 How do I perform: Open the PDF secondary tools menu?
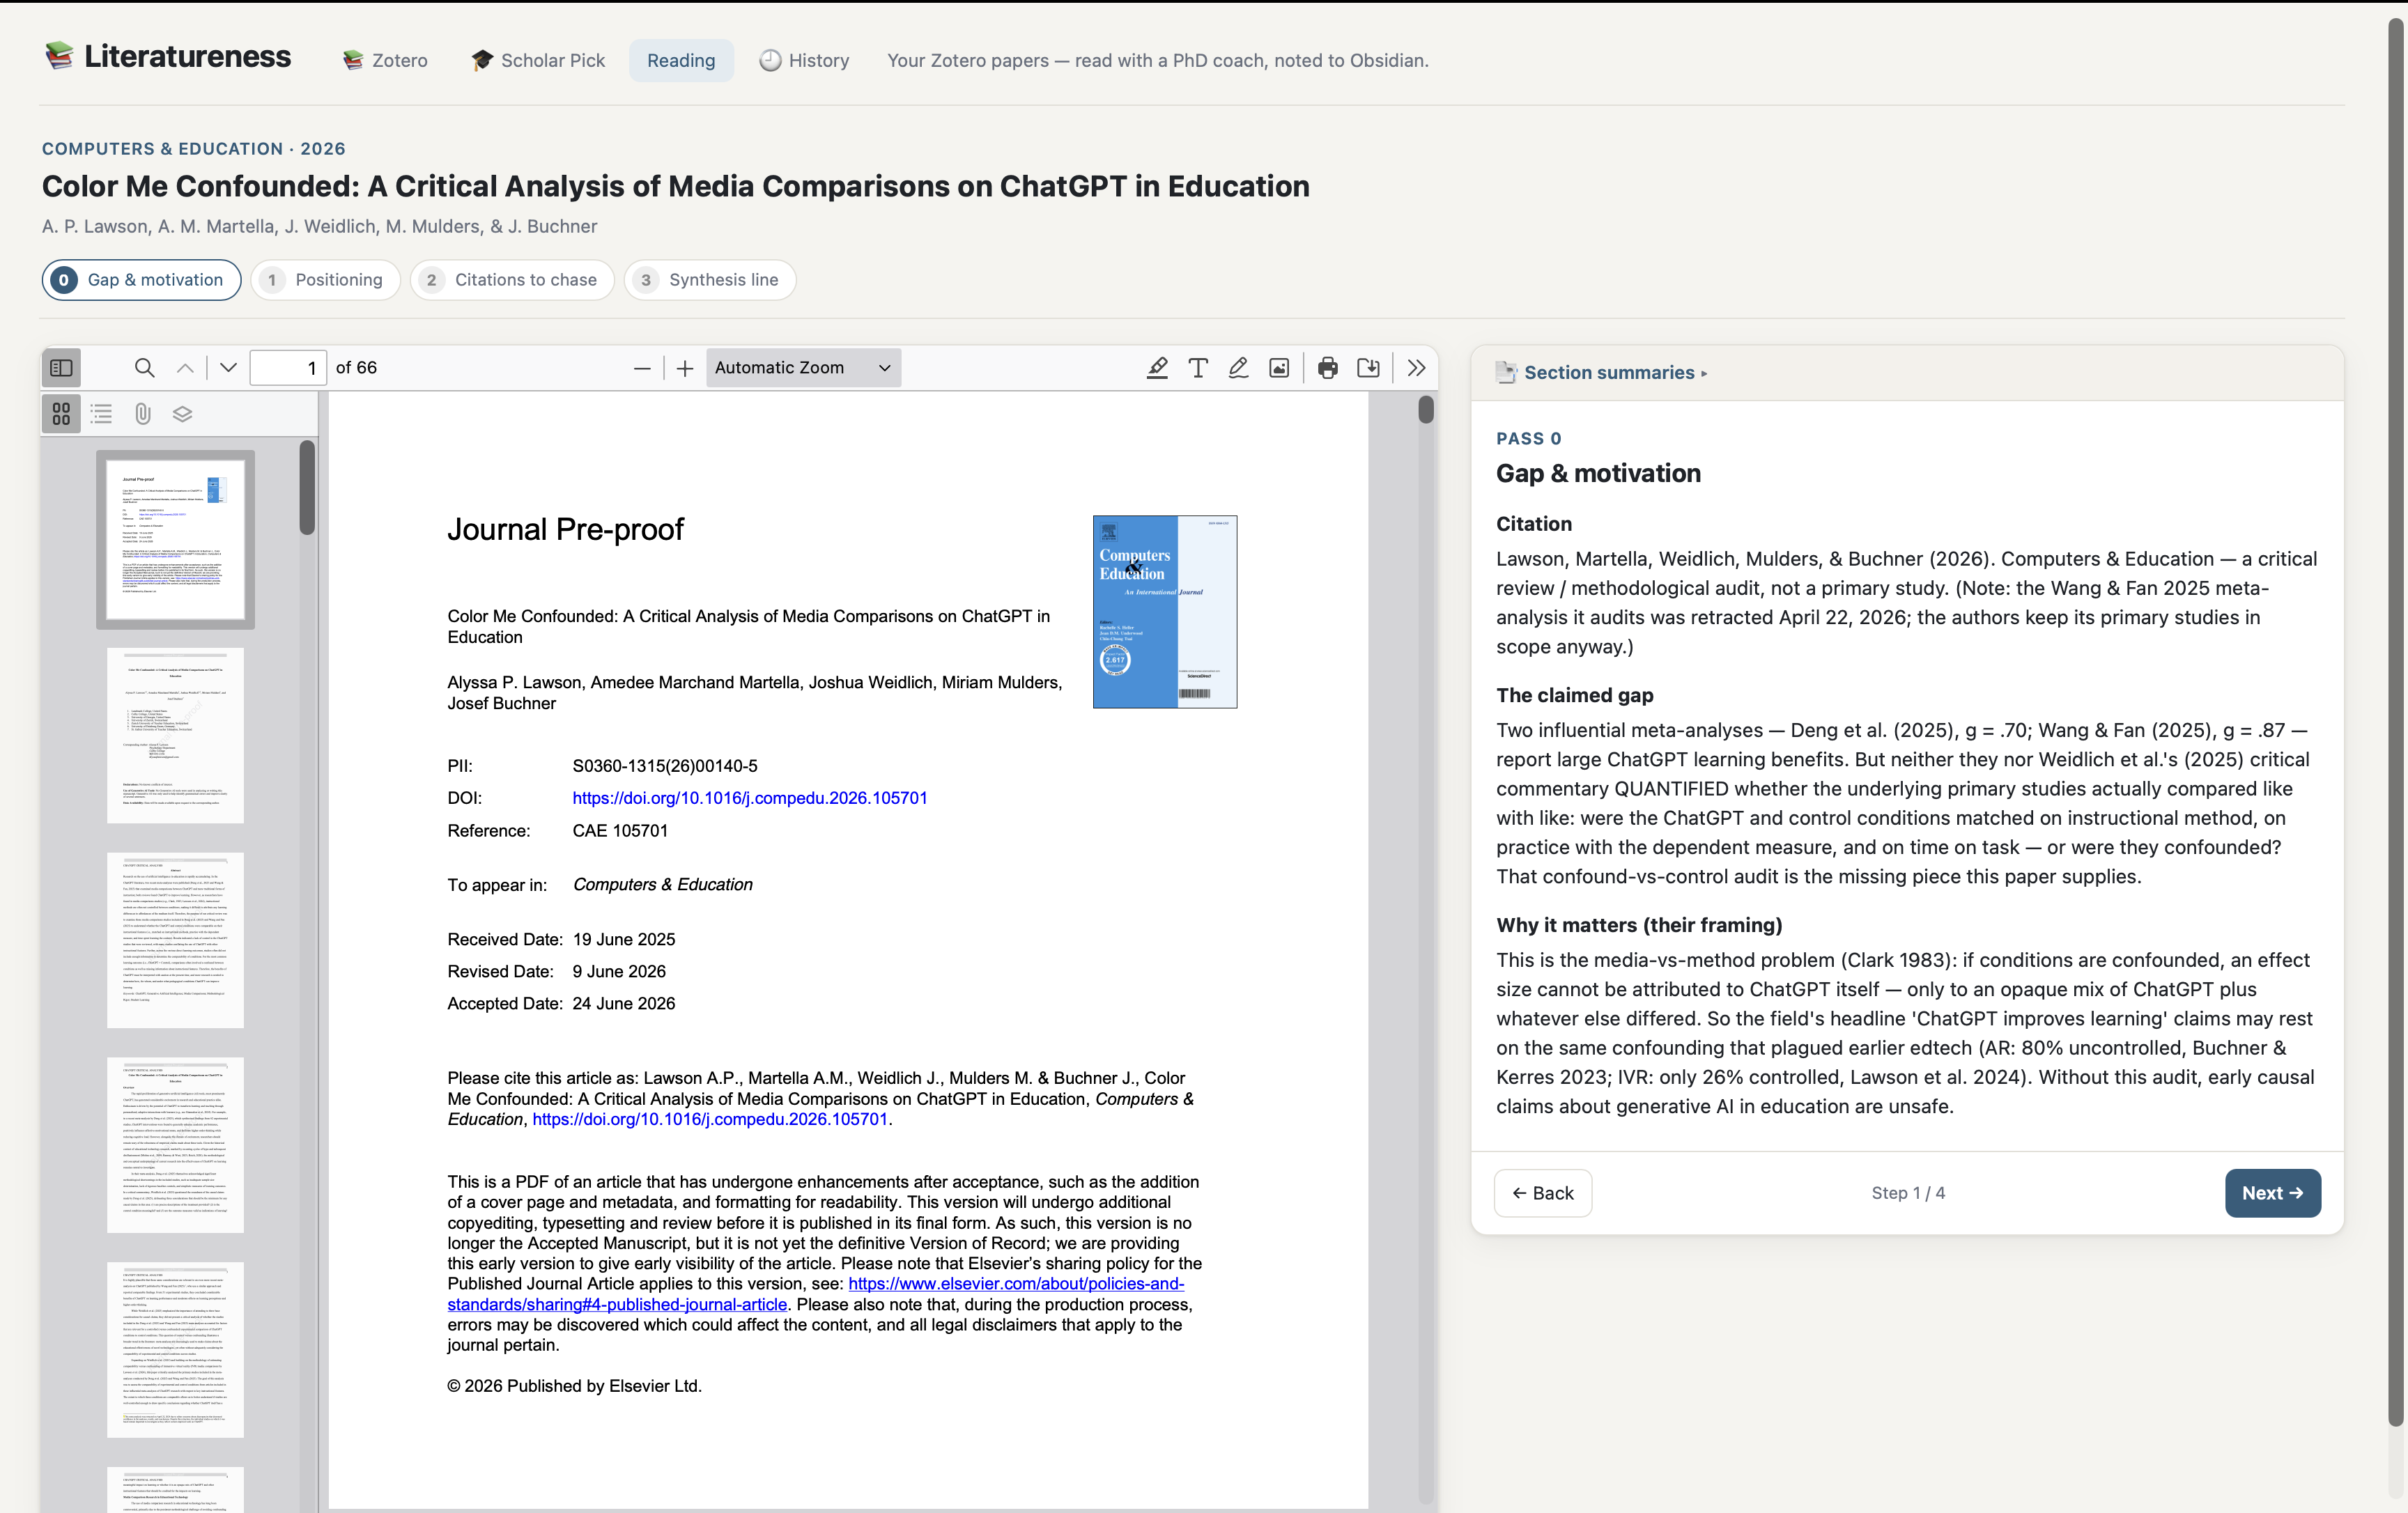1416,368
